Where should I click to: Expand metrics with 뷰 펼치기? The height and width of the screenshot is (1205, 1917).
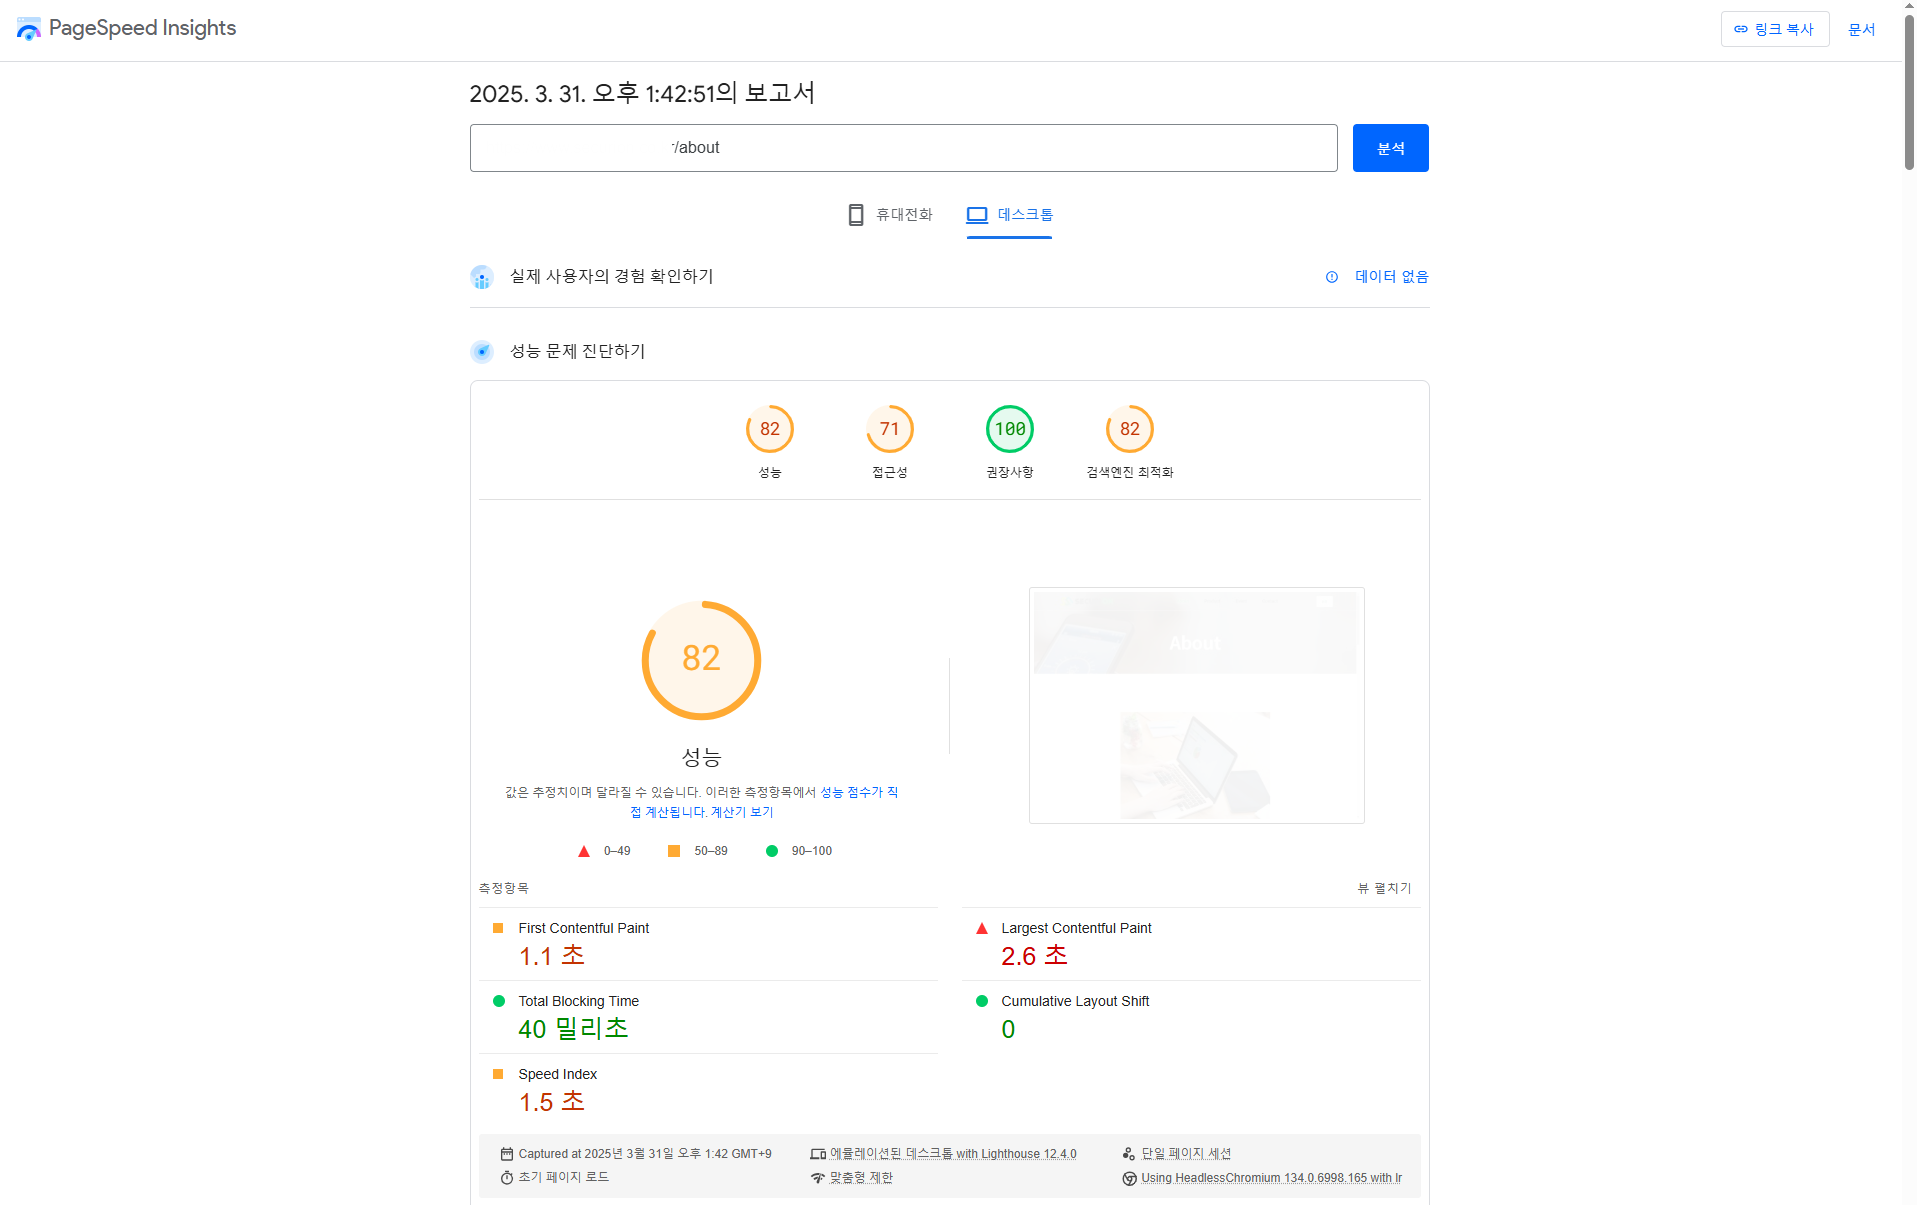click(x=1384, y=888)
